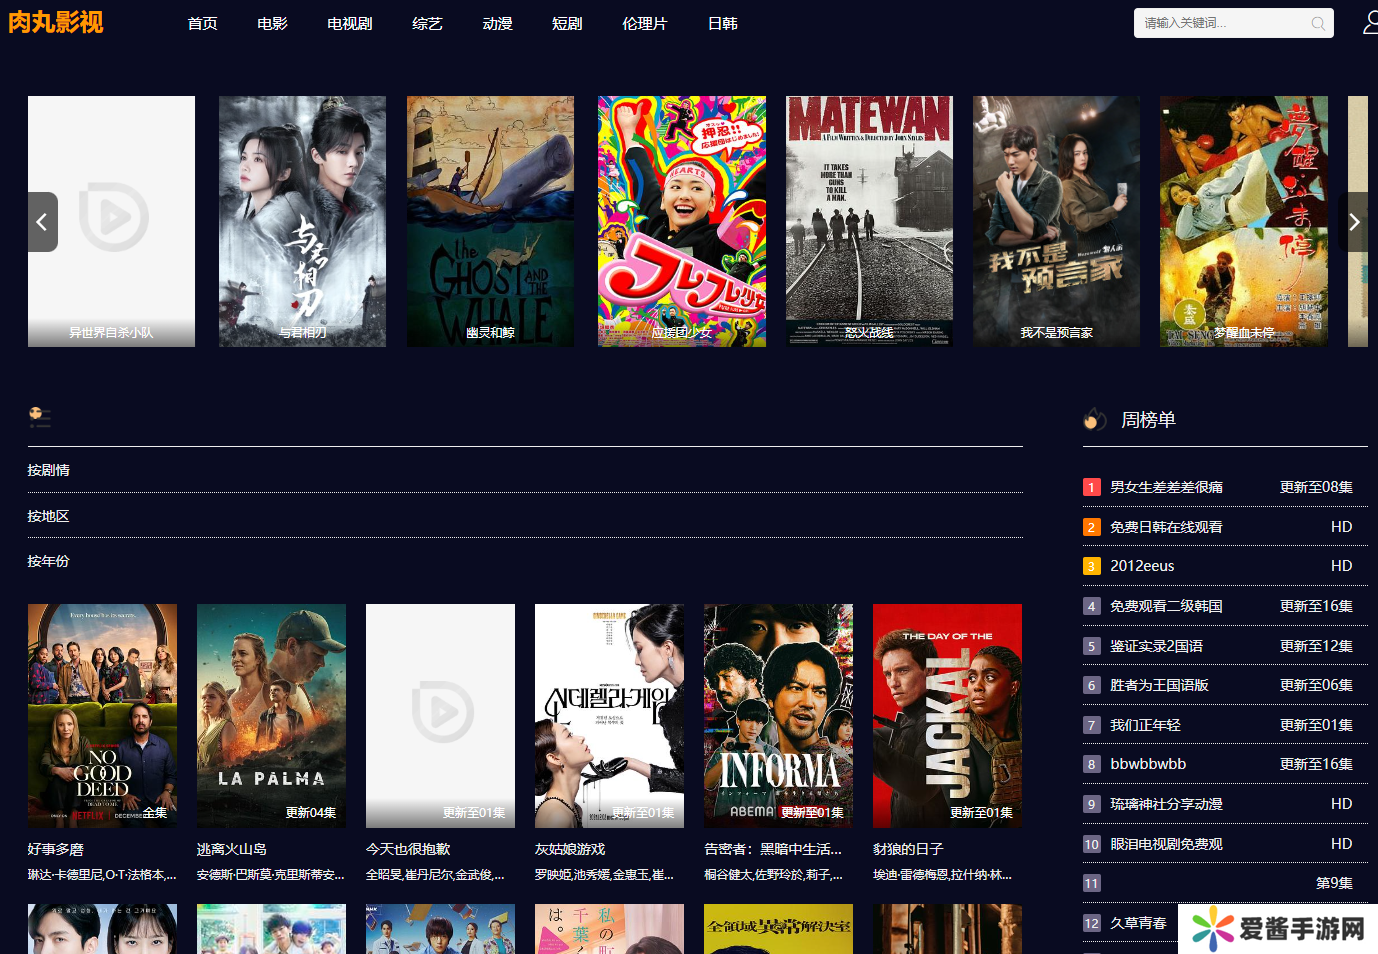
Task: Expand the 按地区 filter row
Action: click(x=49, y=516)
